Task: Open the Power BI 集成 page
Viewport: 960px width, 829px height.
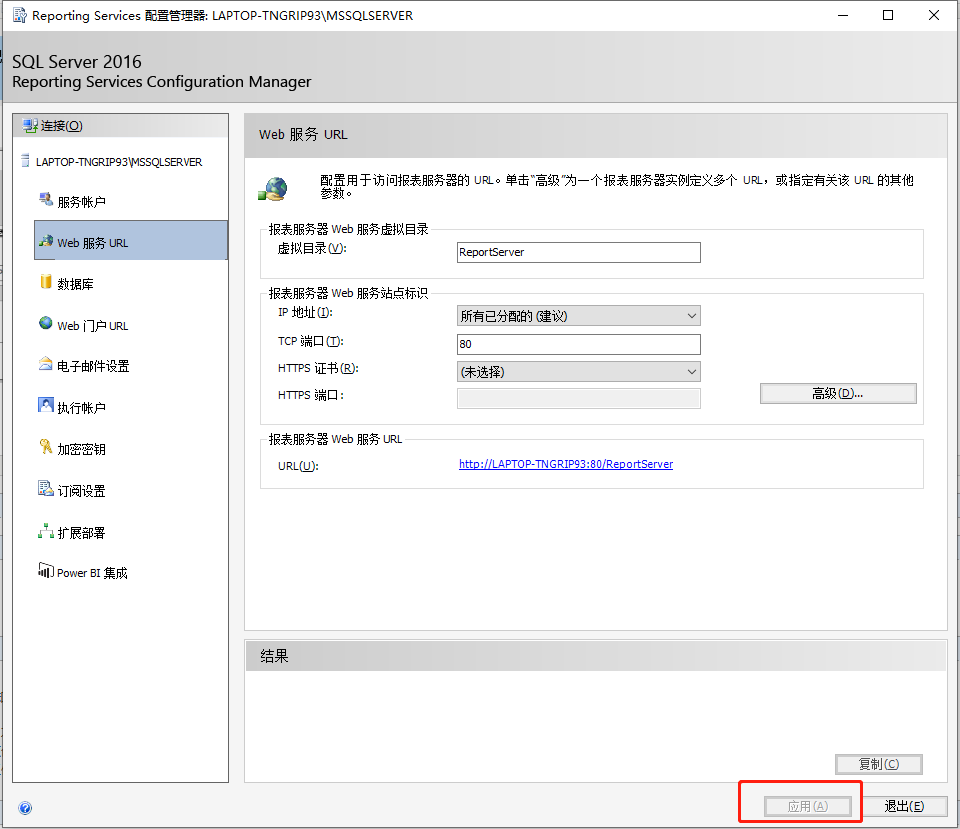Action: coord(92,573)
